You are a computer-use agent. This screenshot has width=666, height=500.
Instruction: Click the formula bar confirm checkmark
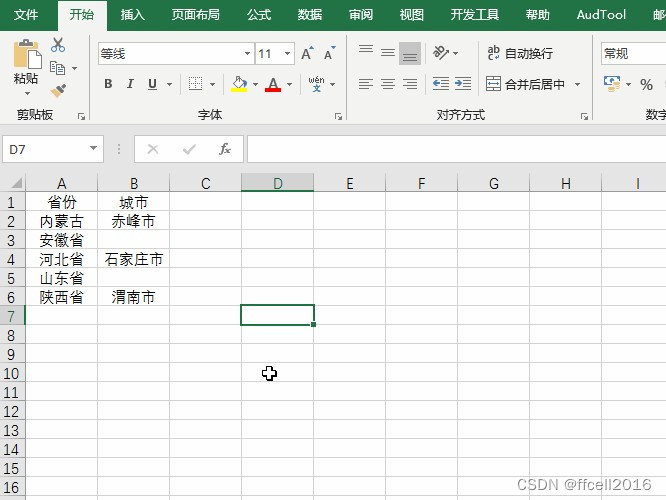coord(189,149)
